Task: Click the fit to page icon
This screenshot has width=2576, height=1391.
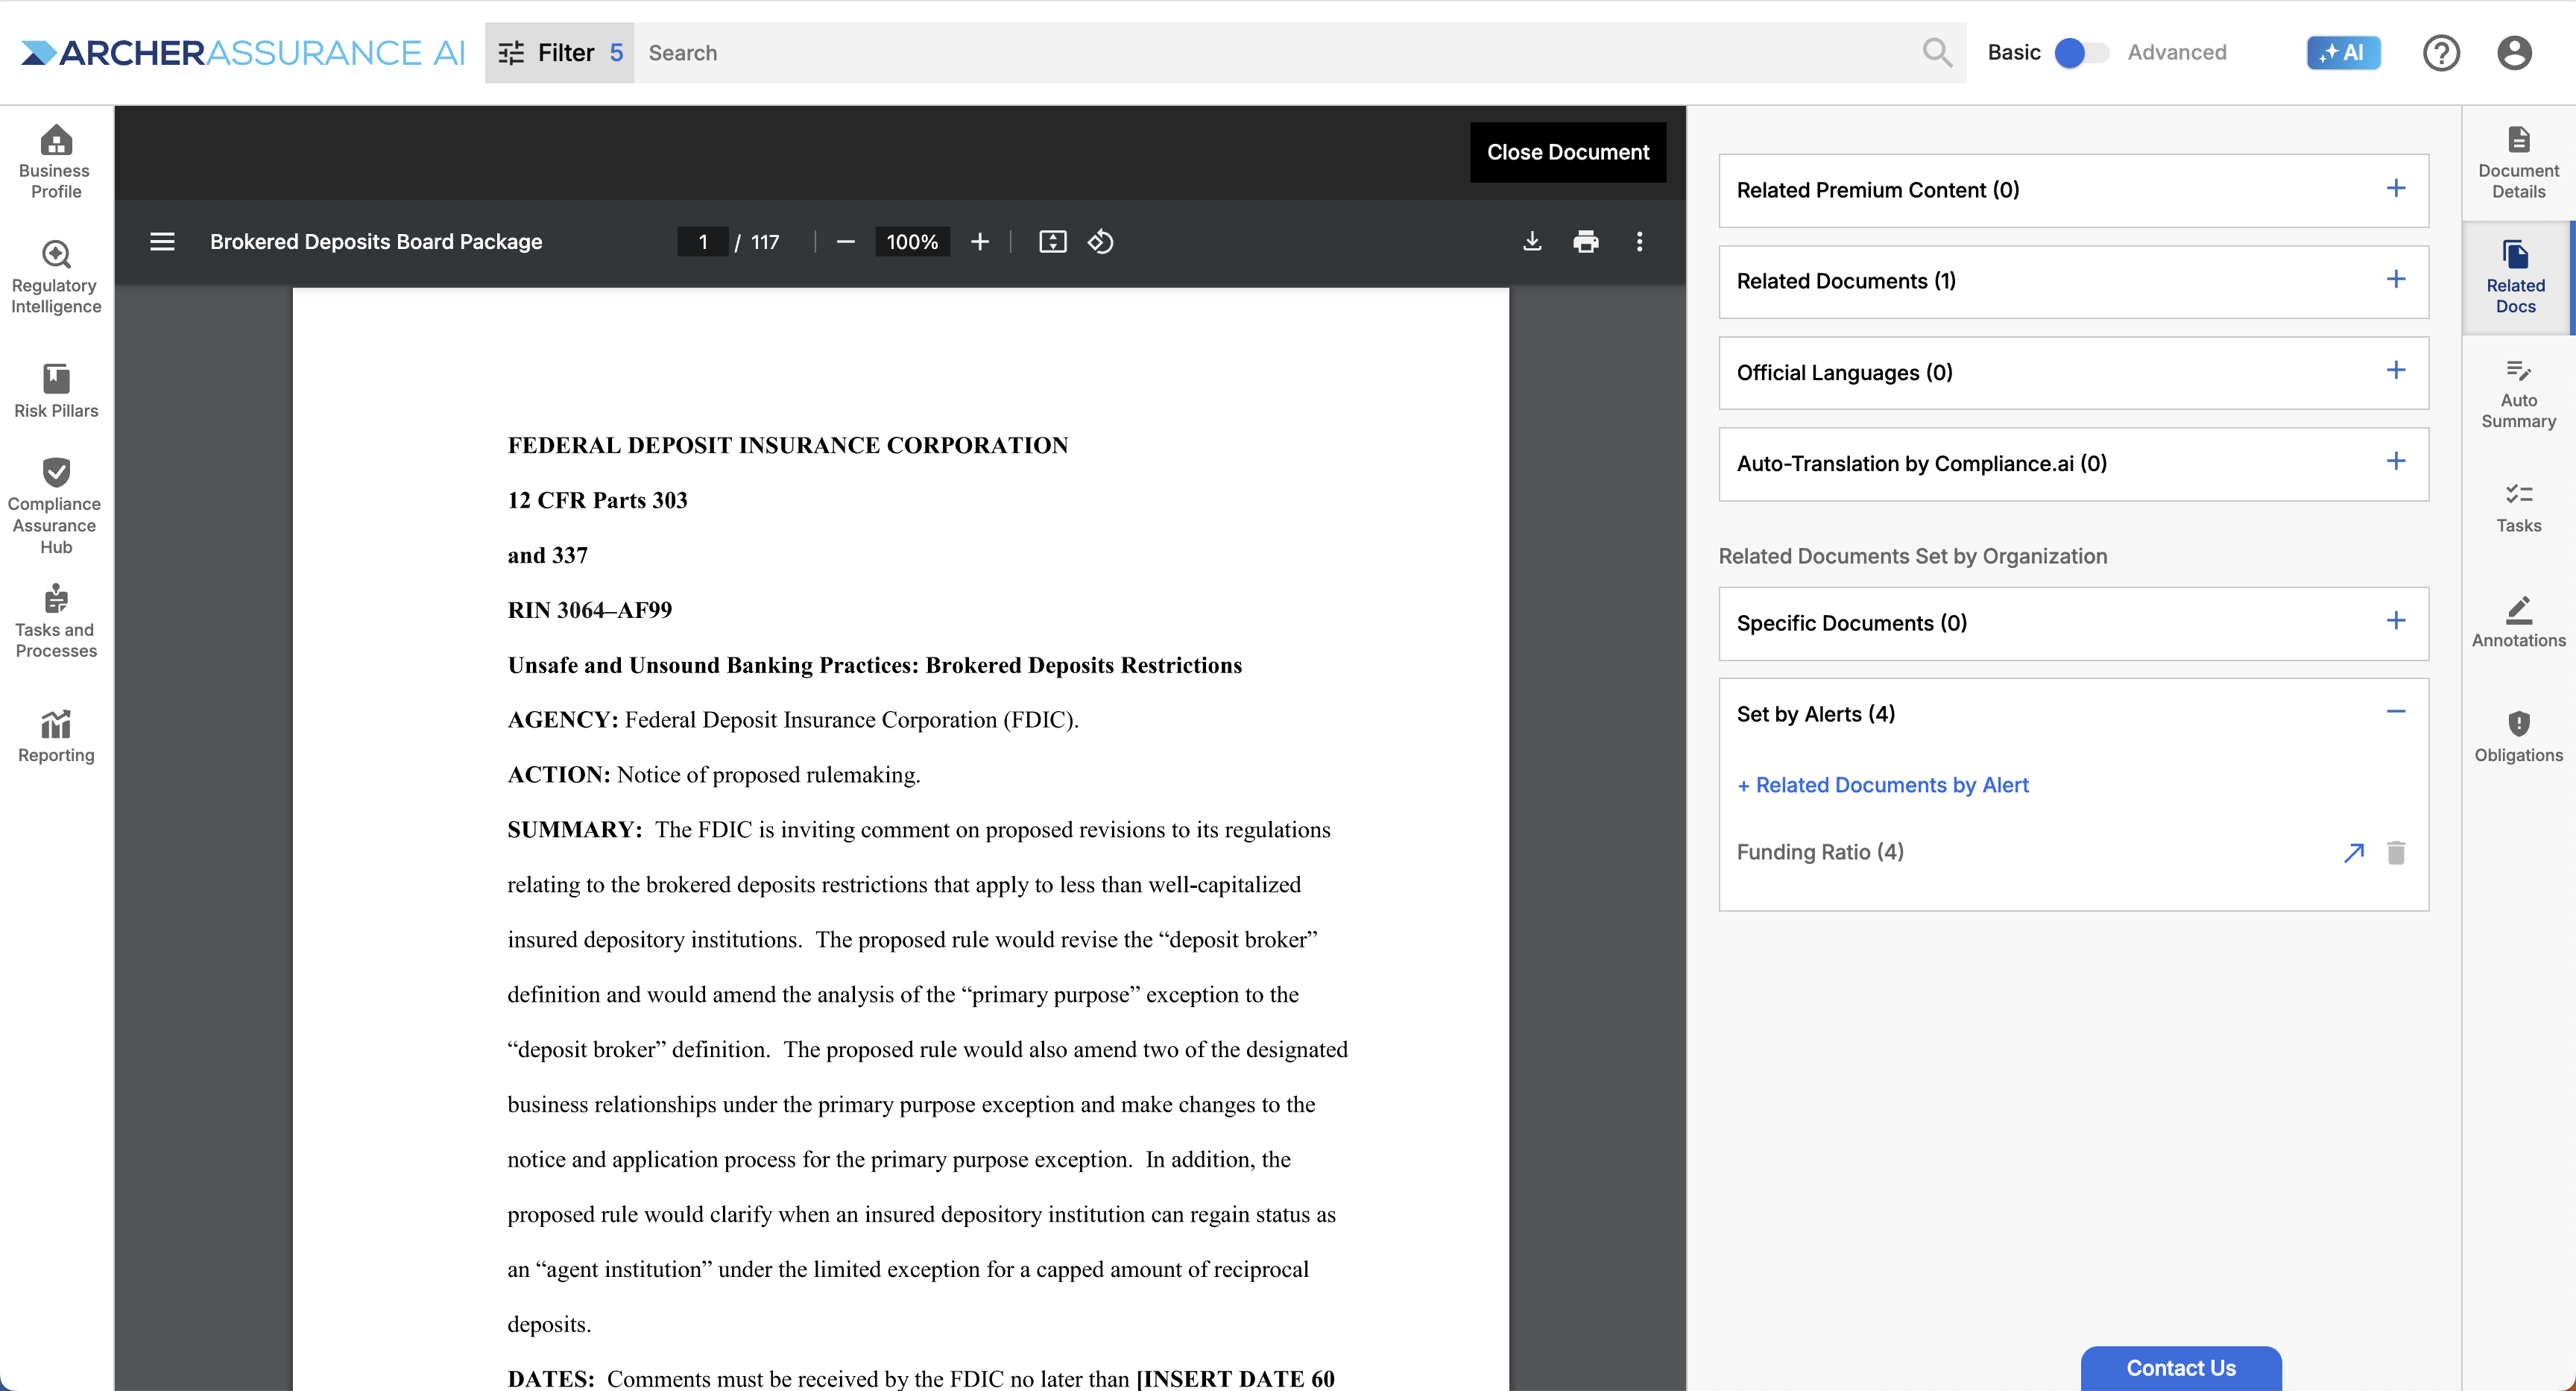Action: (x=1053, y=242)
